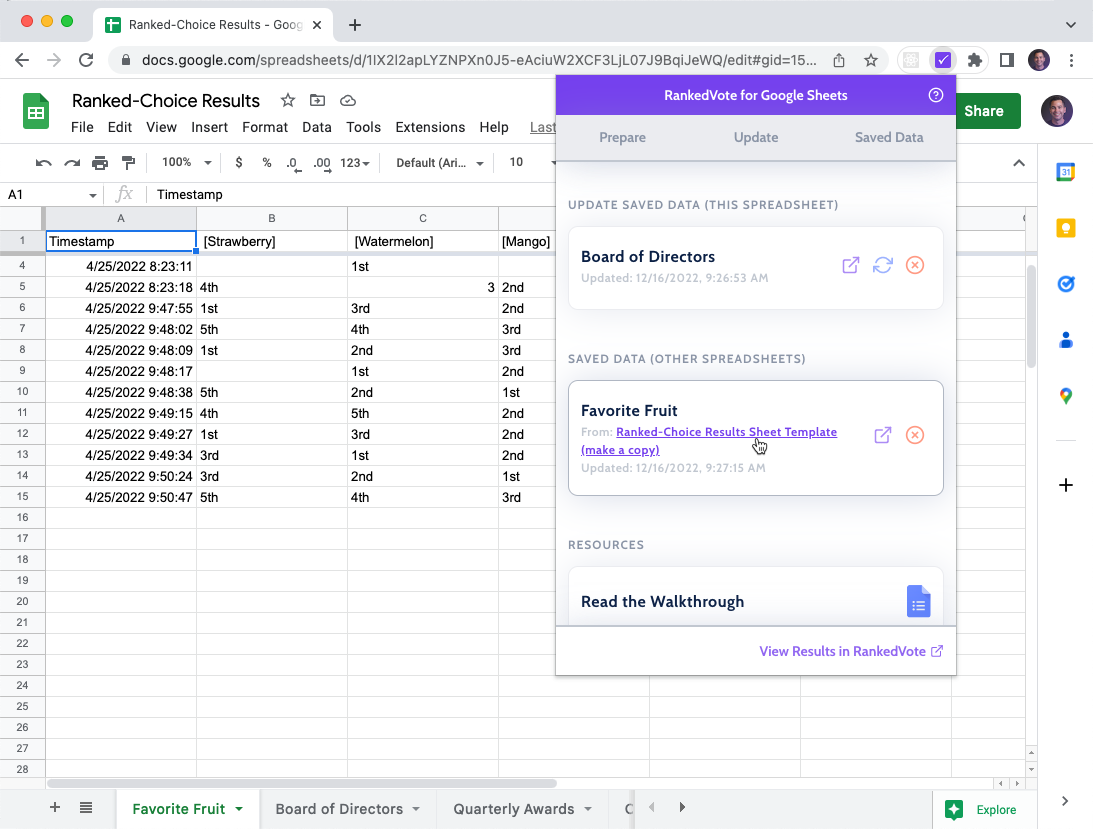Go back to the previous page
1093x829 pixels.
[x=22, y=60]
